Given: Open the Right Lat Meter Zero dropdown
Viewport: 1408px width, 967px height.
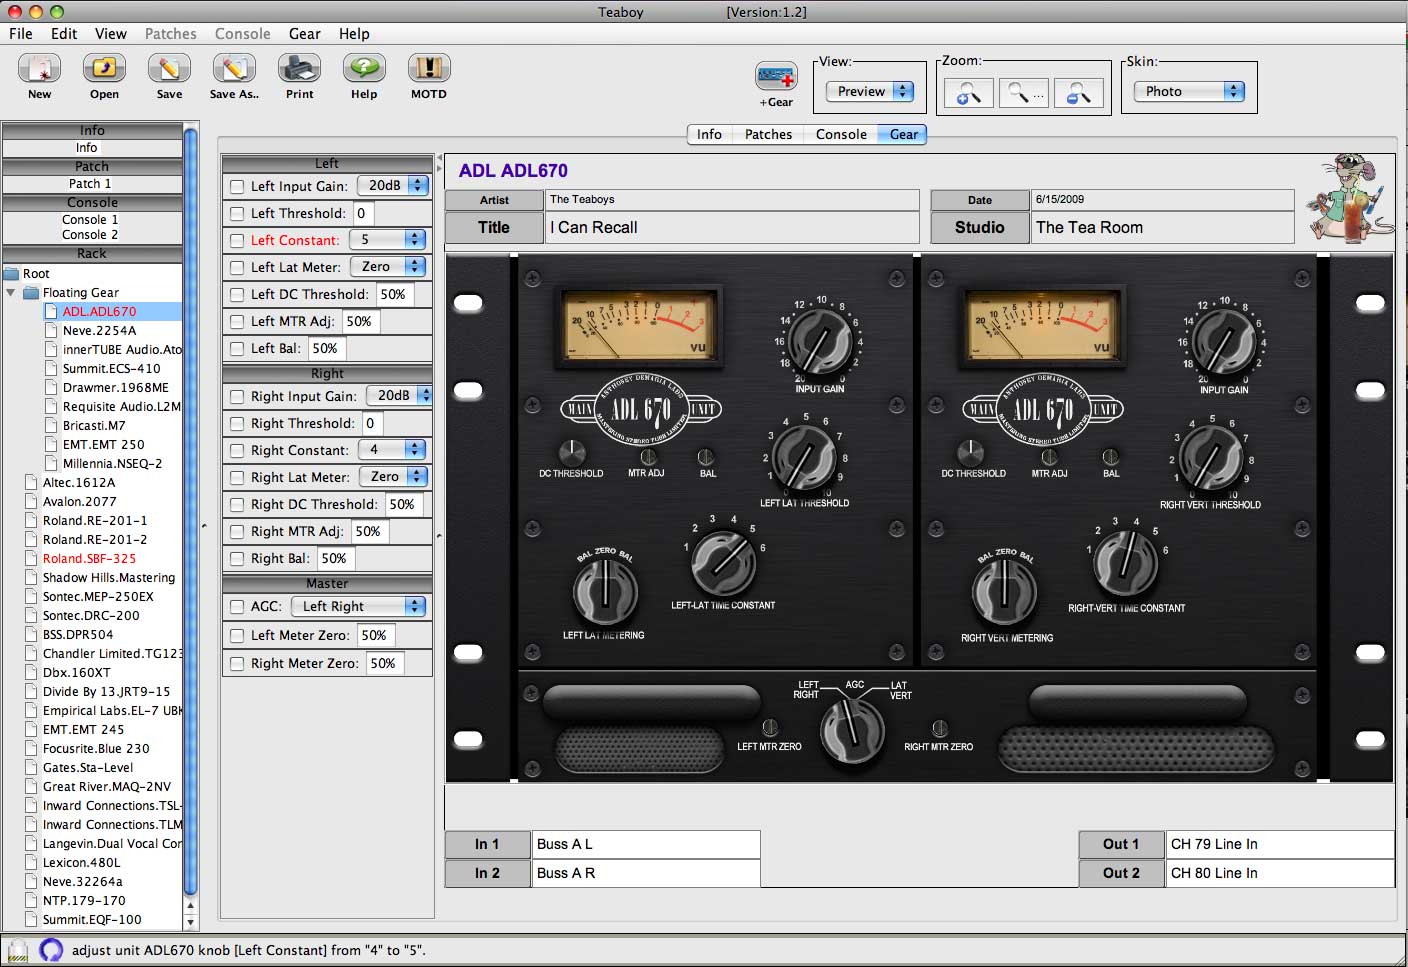Looking at the screenshot, I should [393, 476].
